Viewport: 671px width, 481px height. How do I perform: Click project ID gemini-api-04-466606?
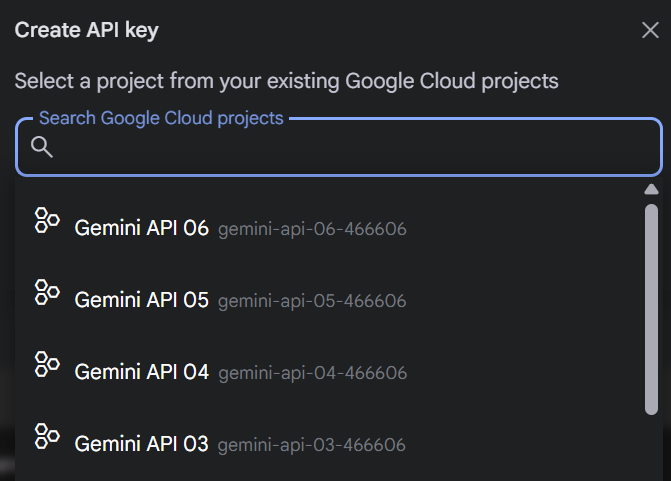312,373
